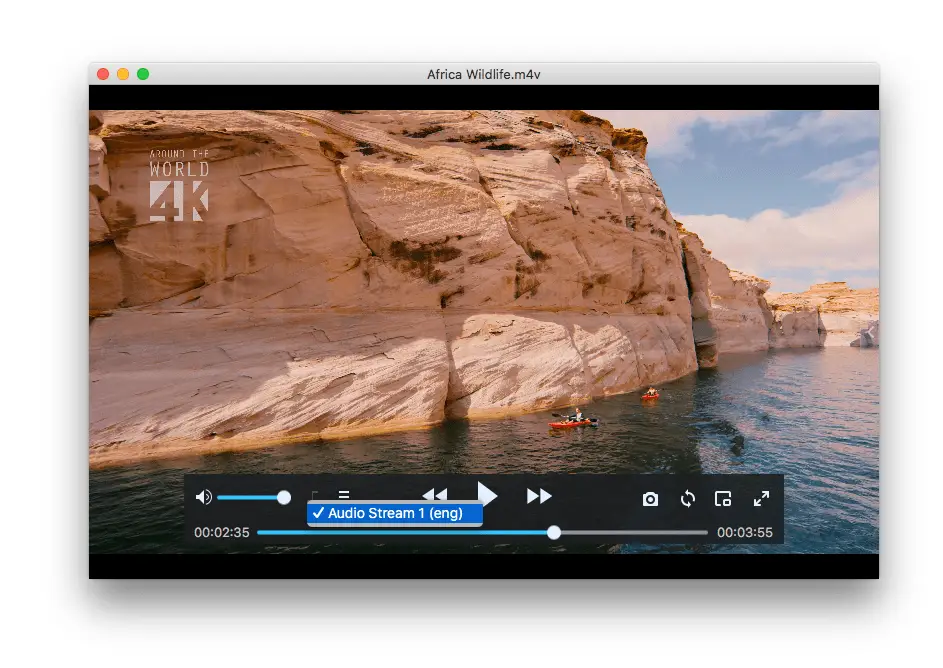Take a snapshot with the camera icon
Viewport: 943px width, 668px height.
tap(650, 499)
